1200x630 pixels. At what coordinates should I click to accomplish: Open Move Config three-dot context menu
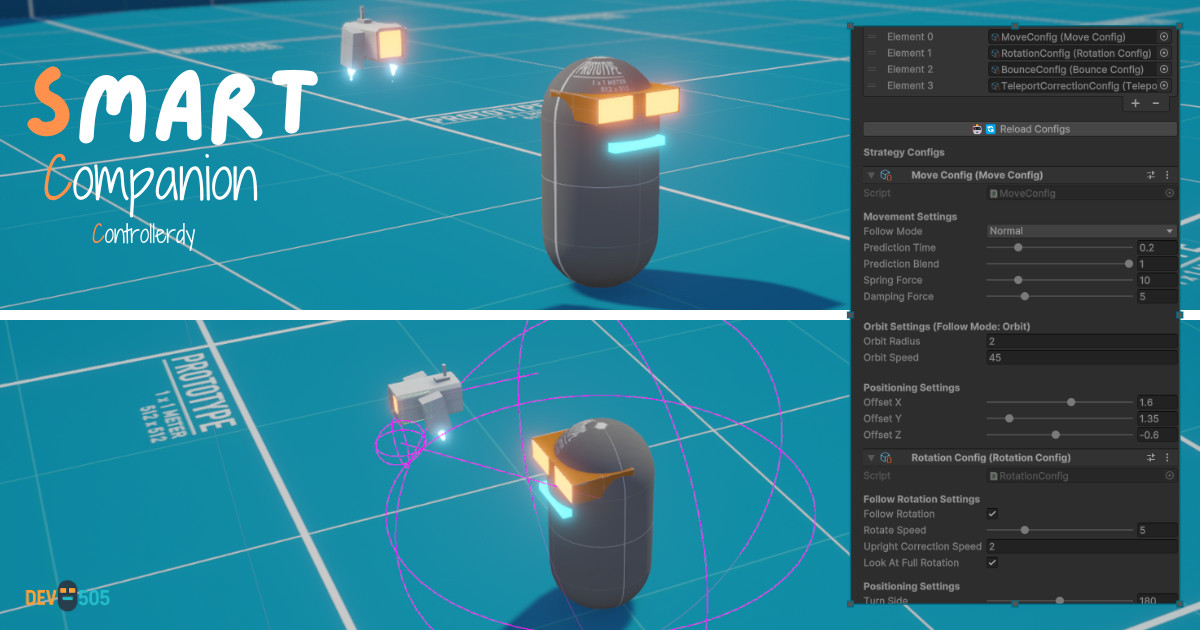click(x=1167, y=175)
